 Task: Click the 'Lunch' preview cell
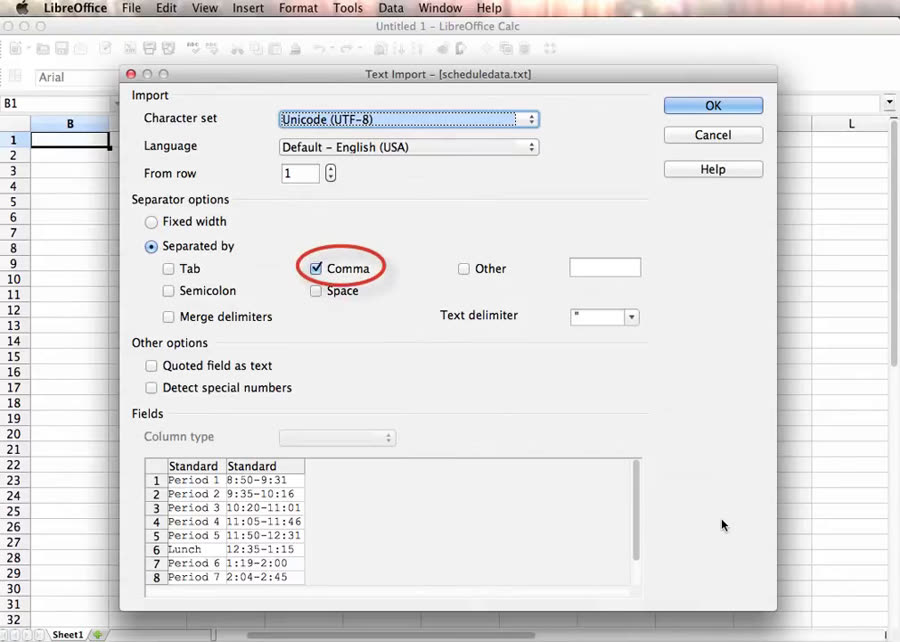pos(196,549)
